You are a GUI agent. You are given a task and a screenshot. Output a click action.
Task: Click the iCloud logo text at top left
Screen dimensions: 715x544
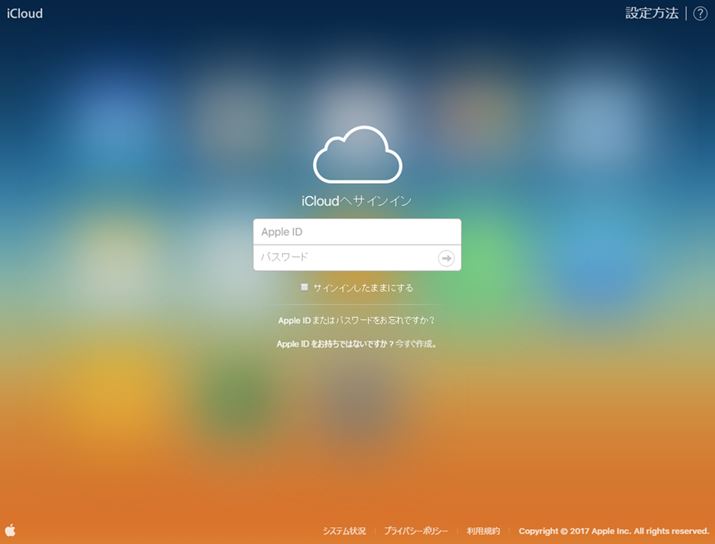pyautogui.click(x=25, y=13)
